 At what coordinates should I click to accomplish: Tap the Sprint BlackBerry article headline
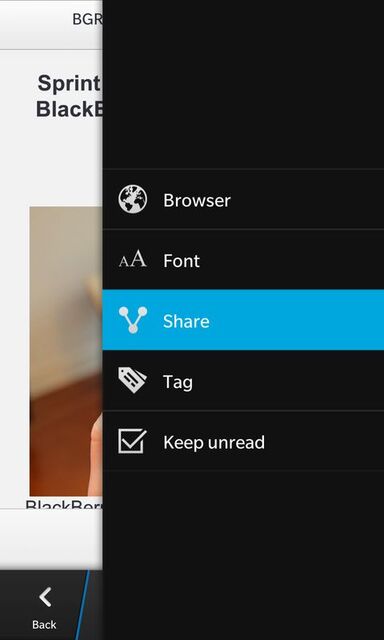pyautogui.click(x=69, y=96)
